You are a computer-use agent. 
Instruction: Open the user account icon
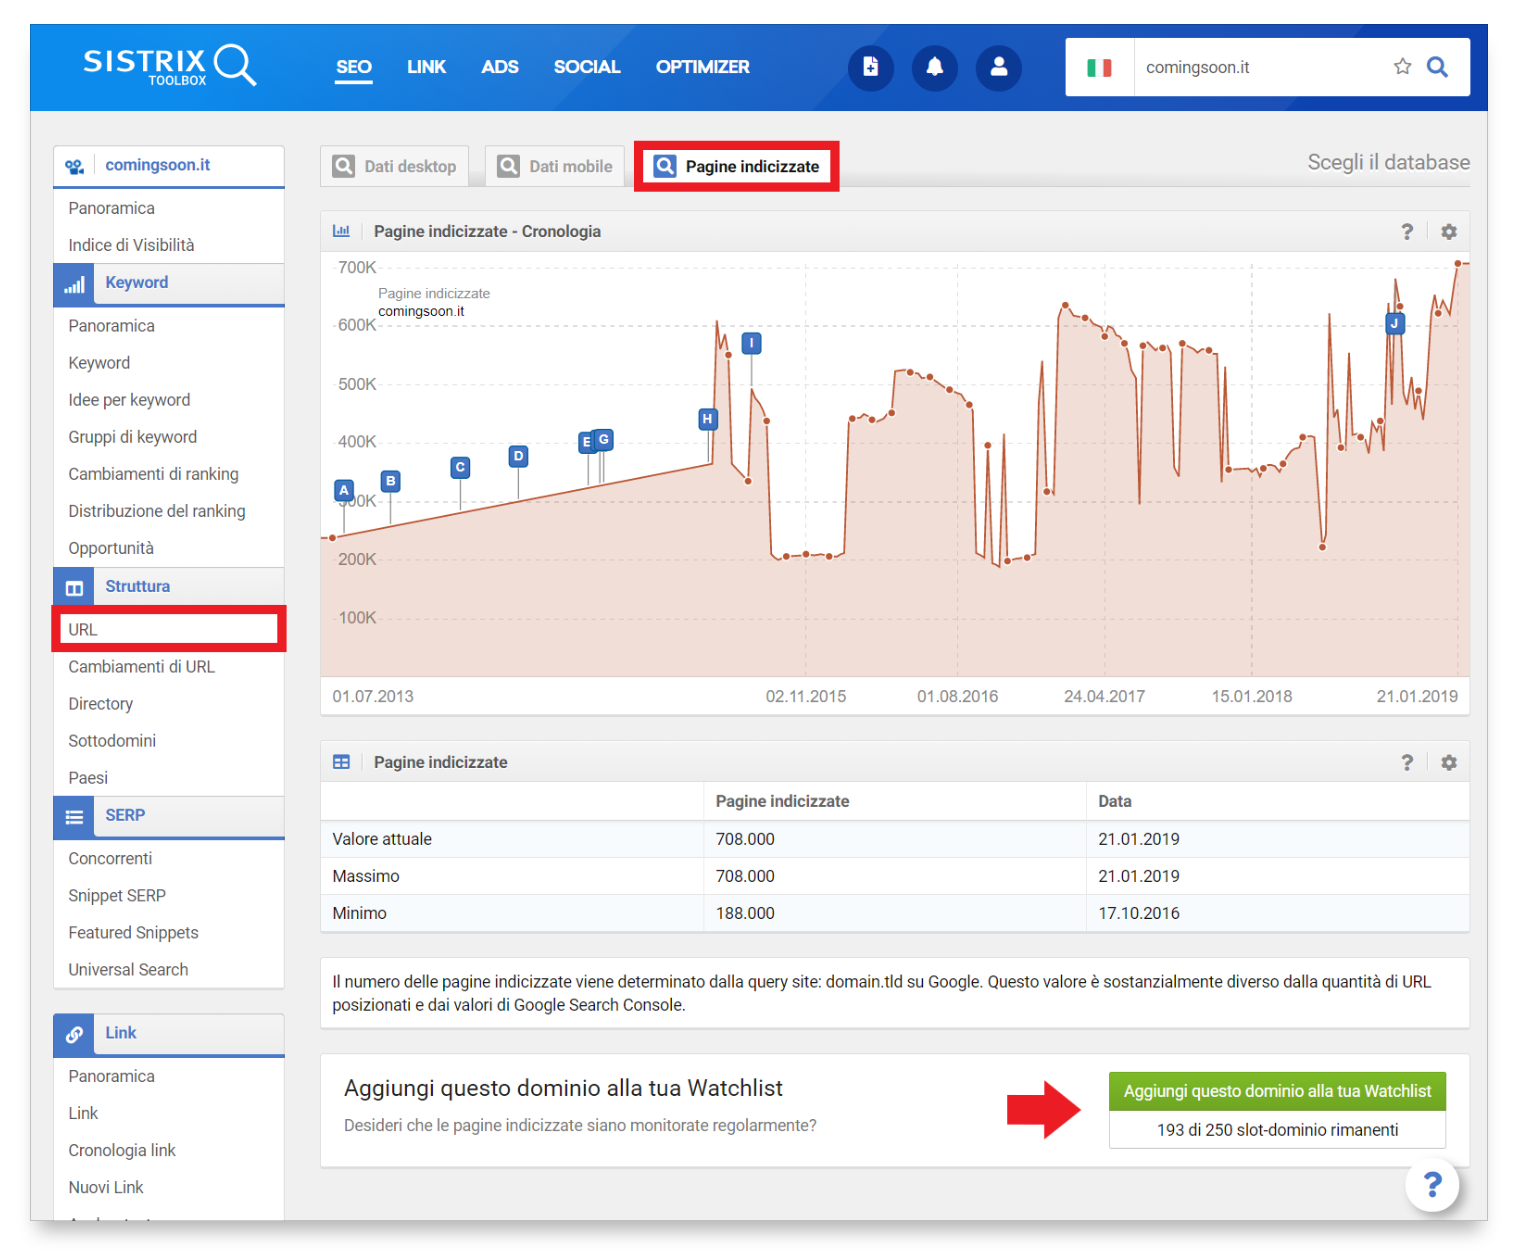998,67
